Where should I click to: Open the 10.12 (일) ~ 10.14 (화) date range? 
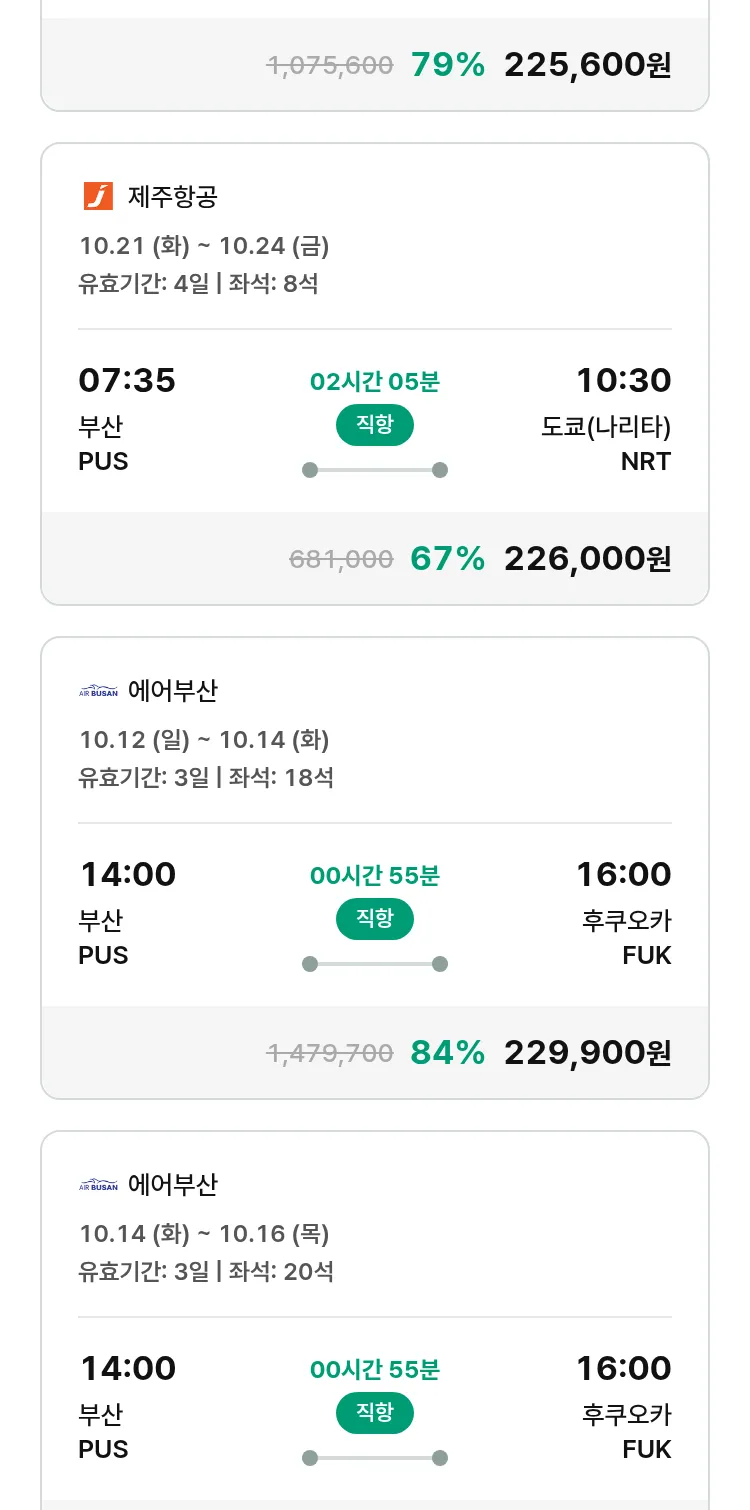[x=204, y=740]
